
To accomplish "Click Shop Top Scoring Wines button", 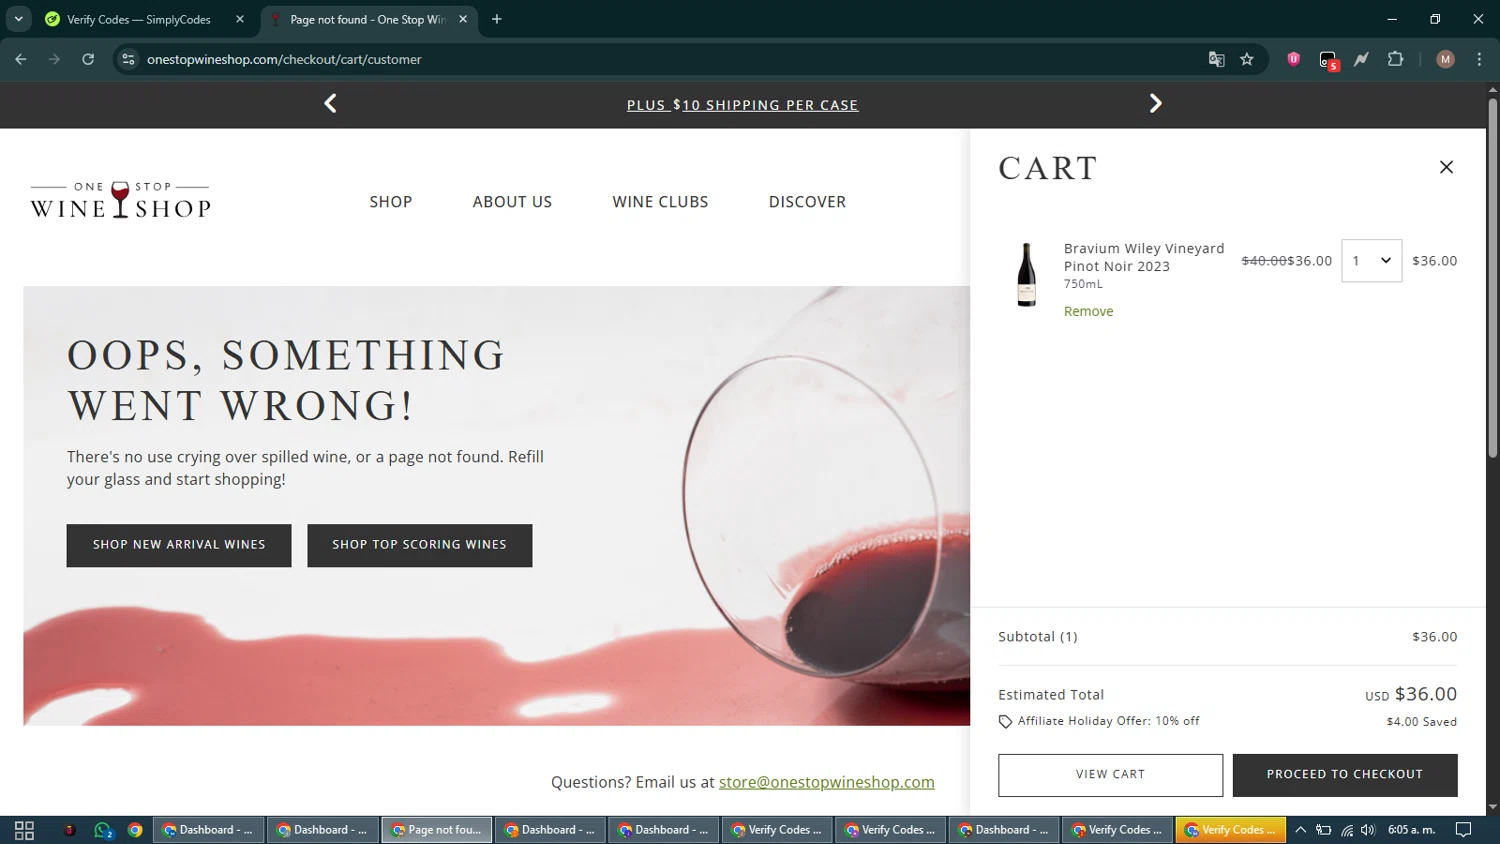I will coord(420,545).
